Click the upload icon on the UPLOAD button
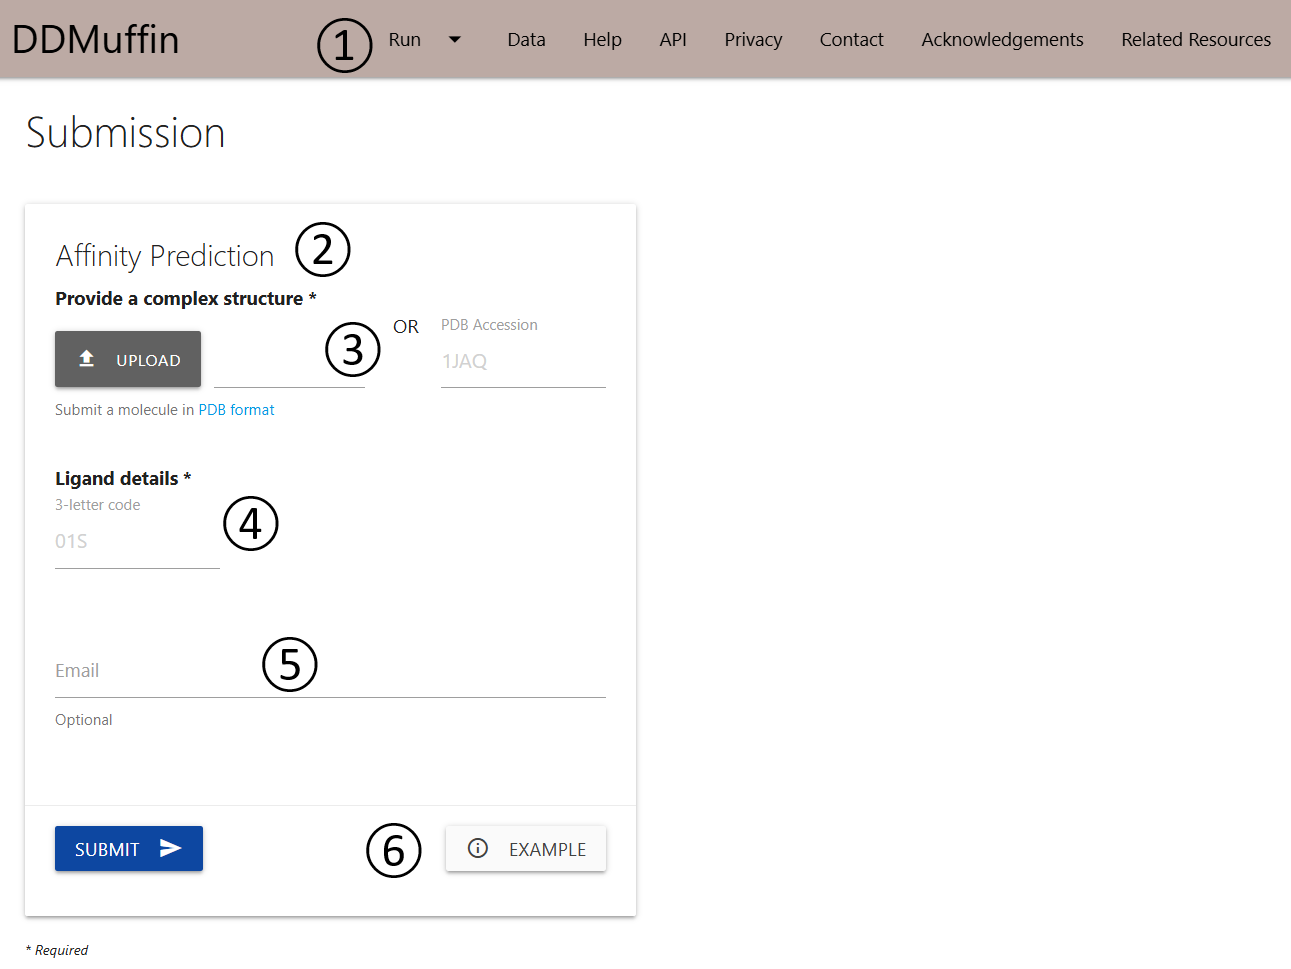 (86, 358)
